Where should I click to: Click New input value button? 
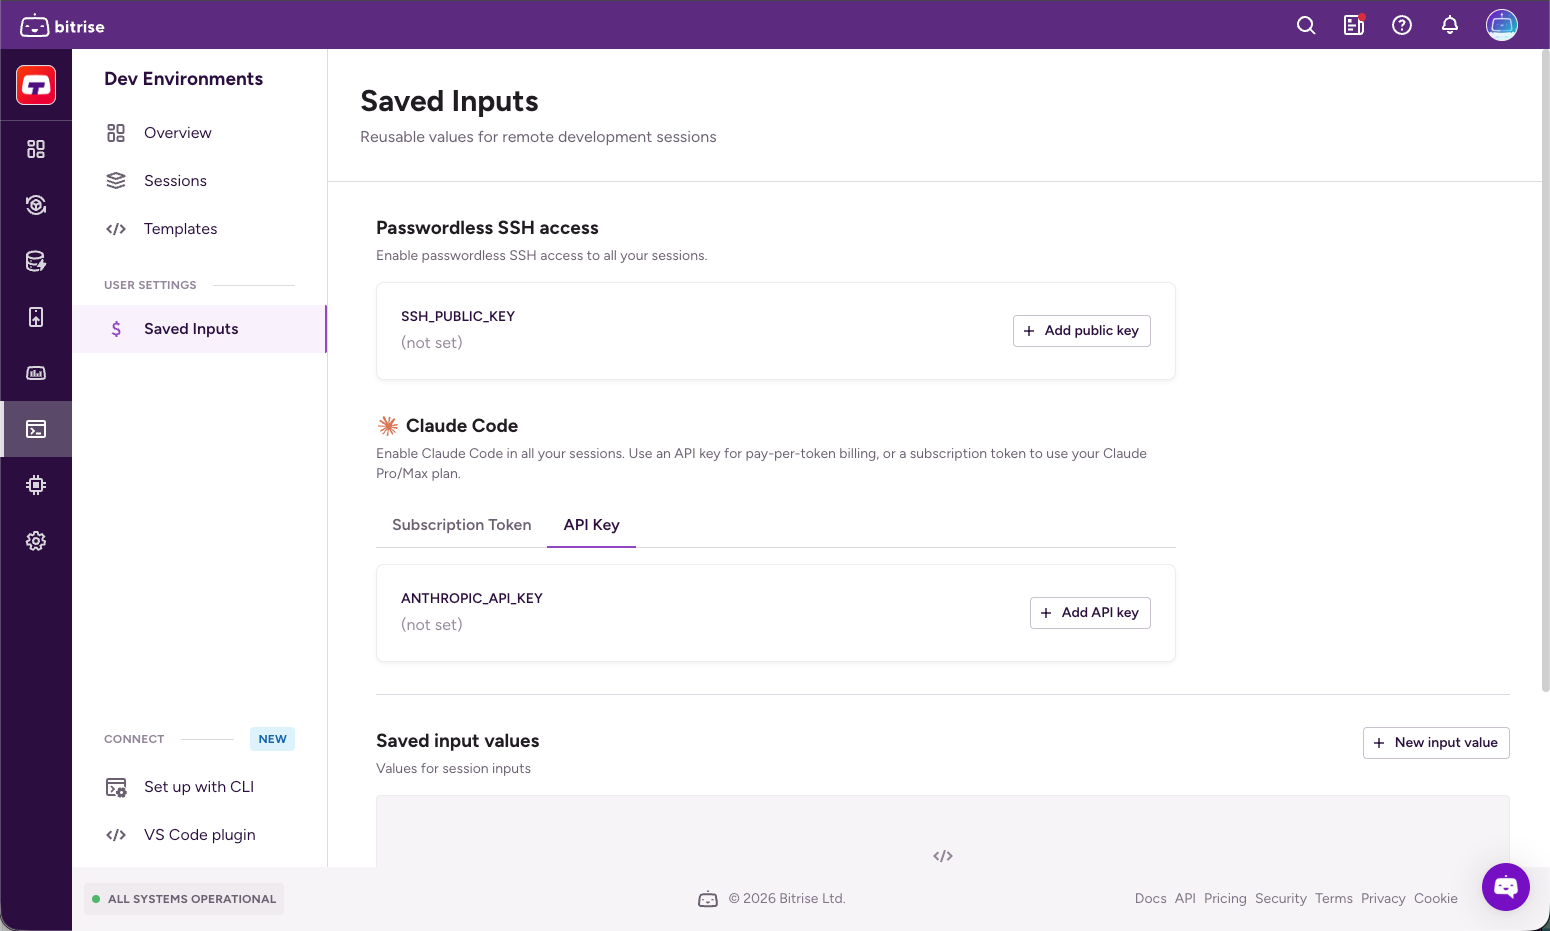pyautogui.click(x=1436, y=743)
